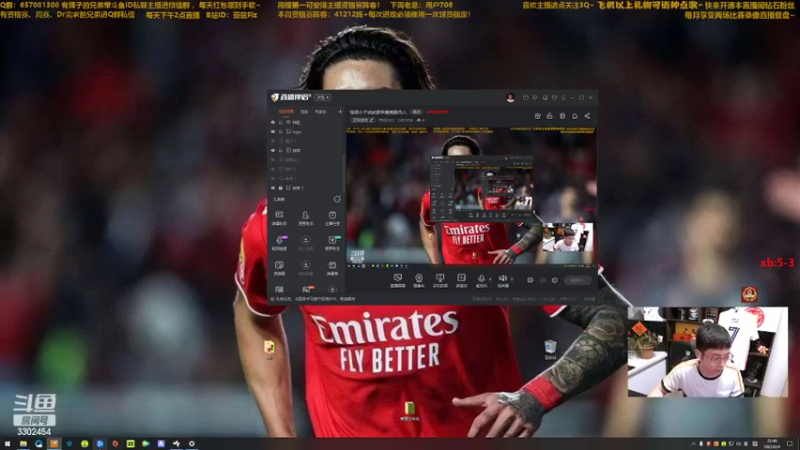Open the third tool in the toolbox's first row
This screenshot has height=450, width=800.
click(x=332, y=218)
